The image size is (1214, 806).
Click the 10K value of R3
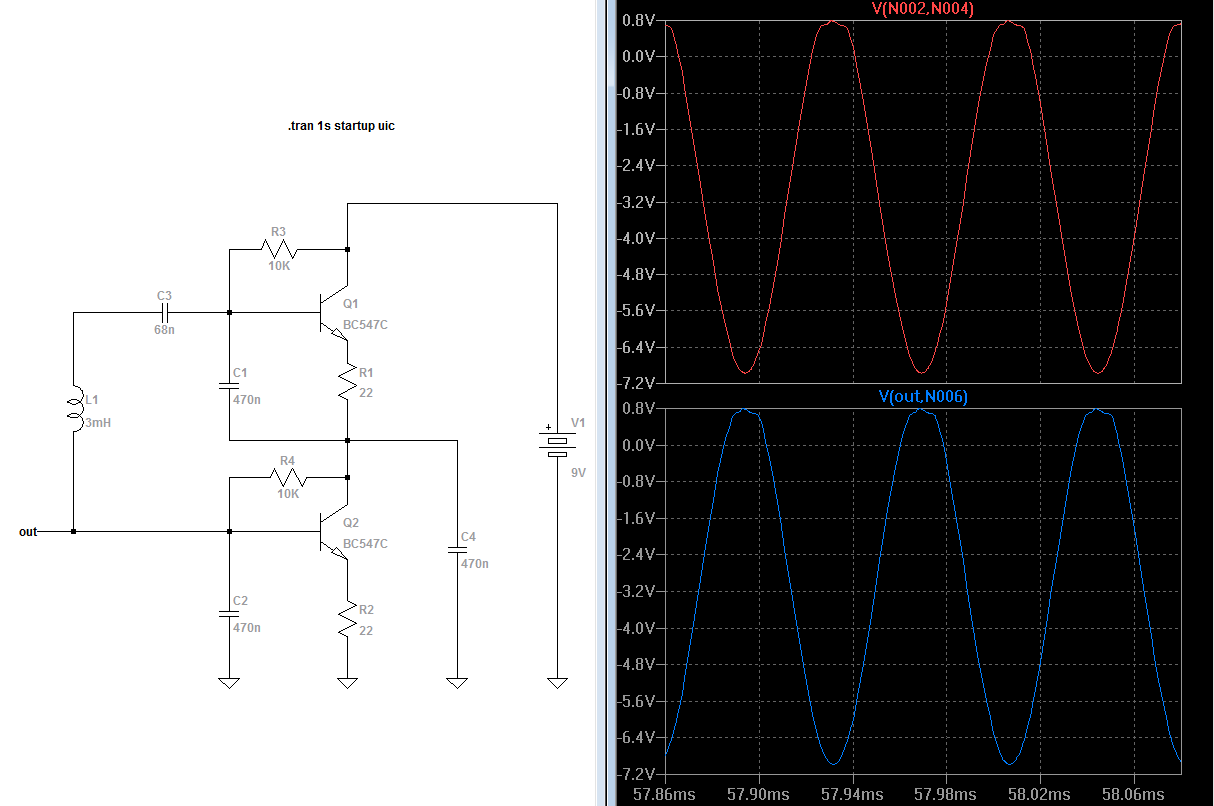pyautogui.click(x=279, y=266)
